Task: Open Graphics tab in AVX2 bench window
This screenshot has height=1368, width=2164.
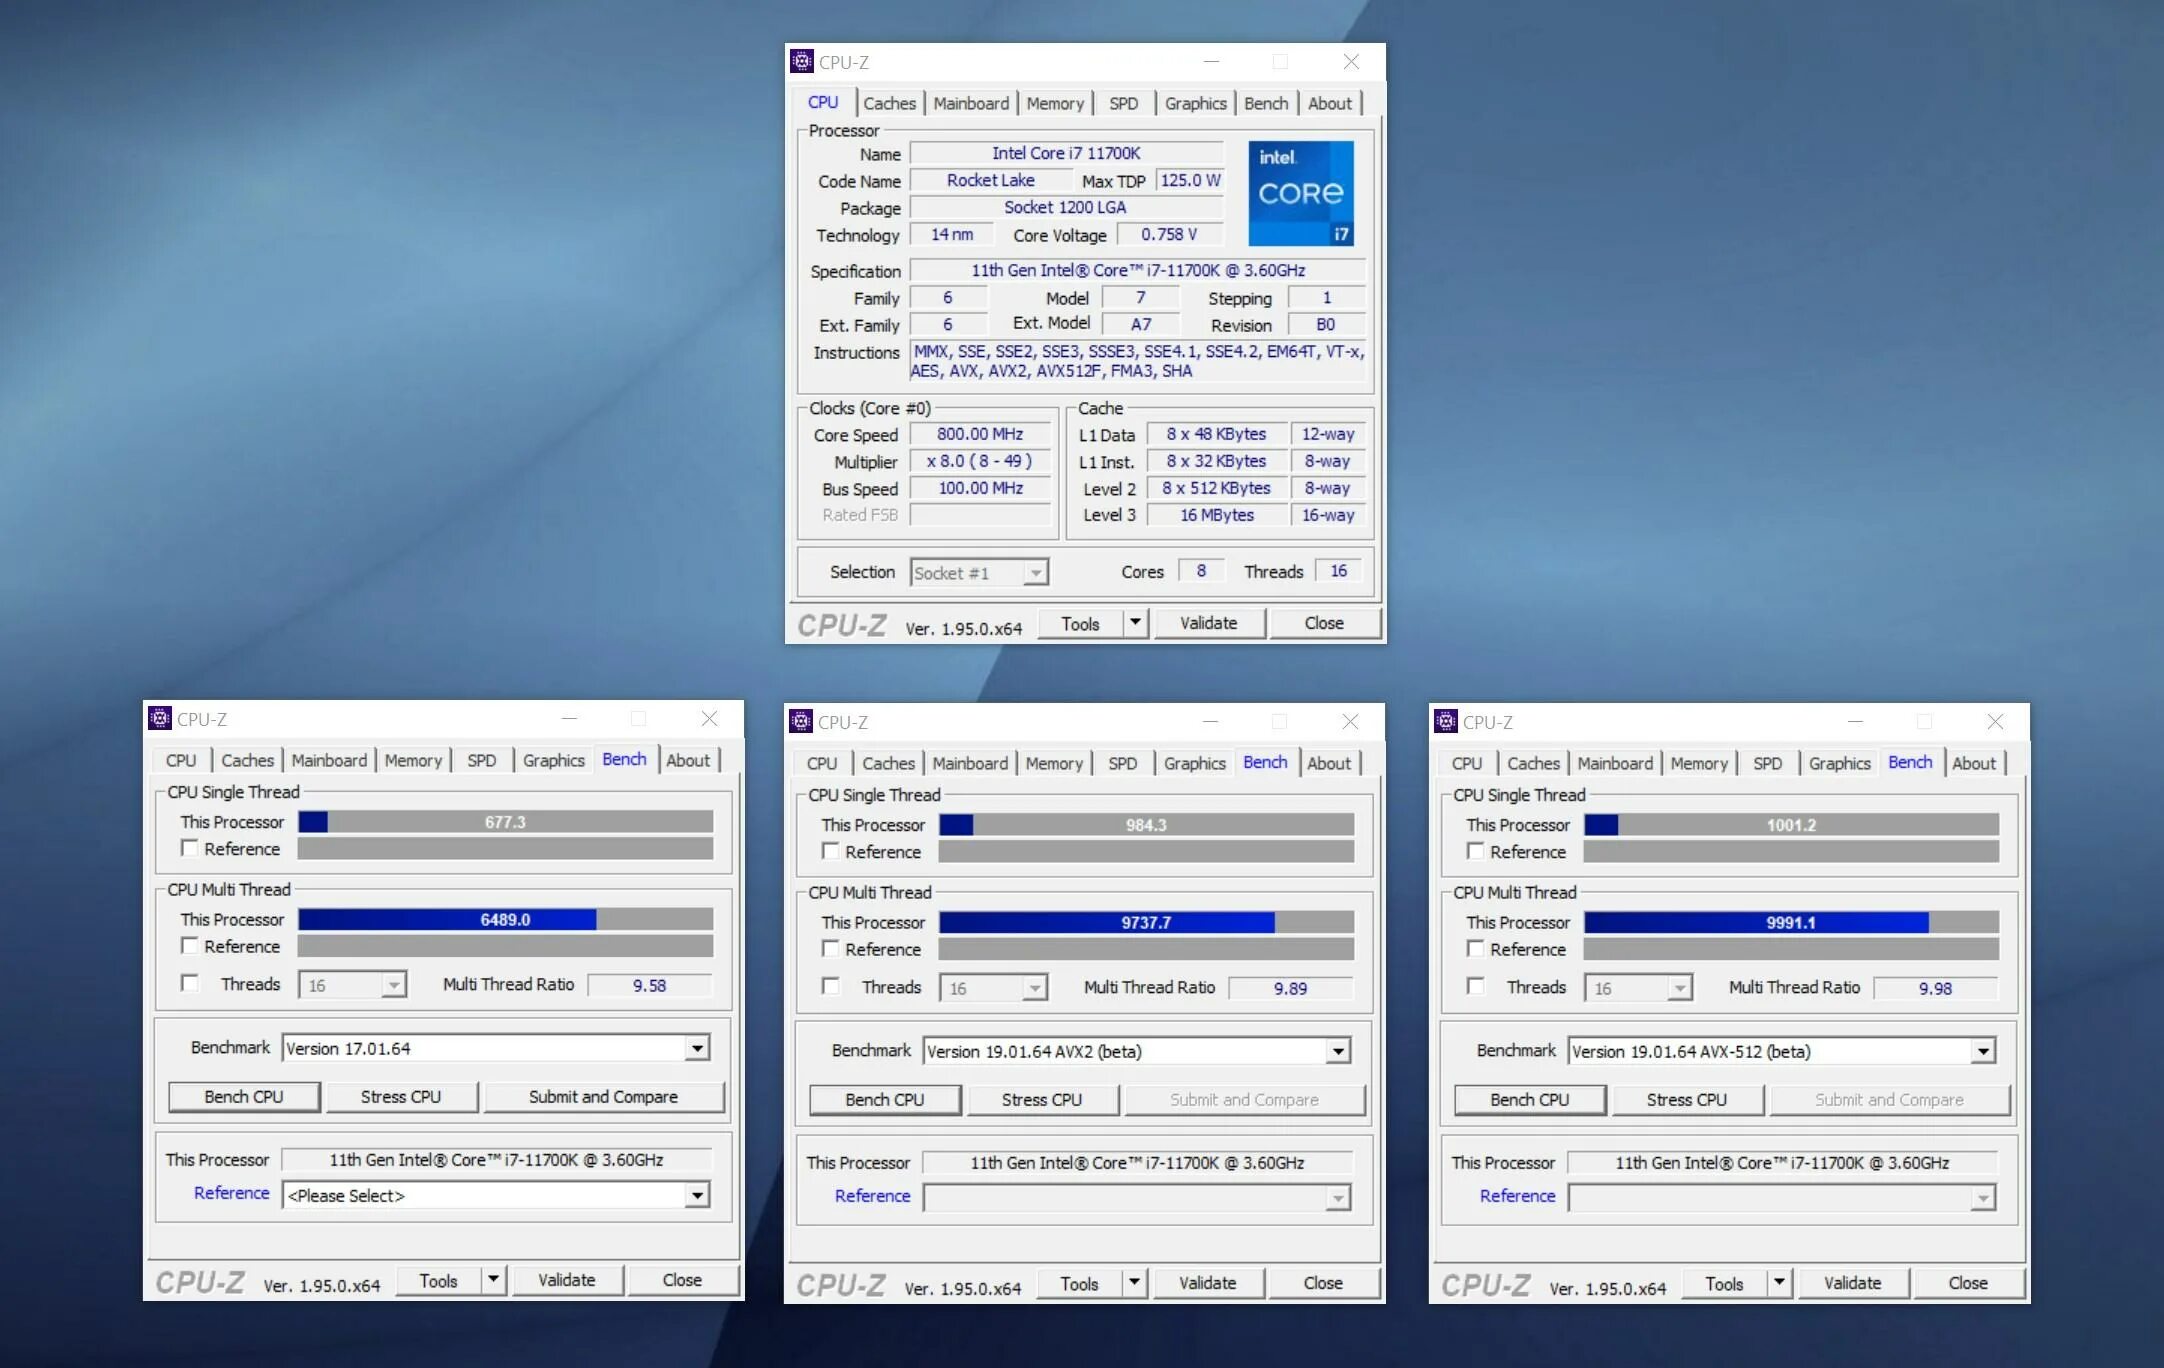Action: 1194,763
